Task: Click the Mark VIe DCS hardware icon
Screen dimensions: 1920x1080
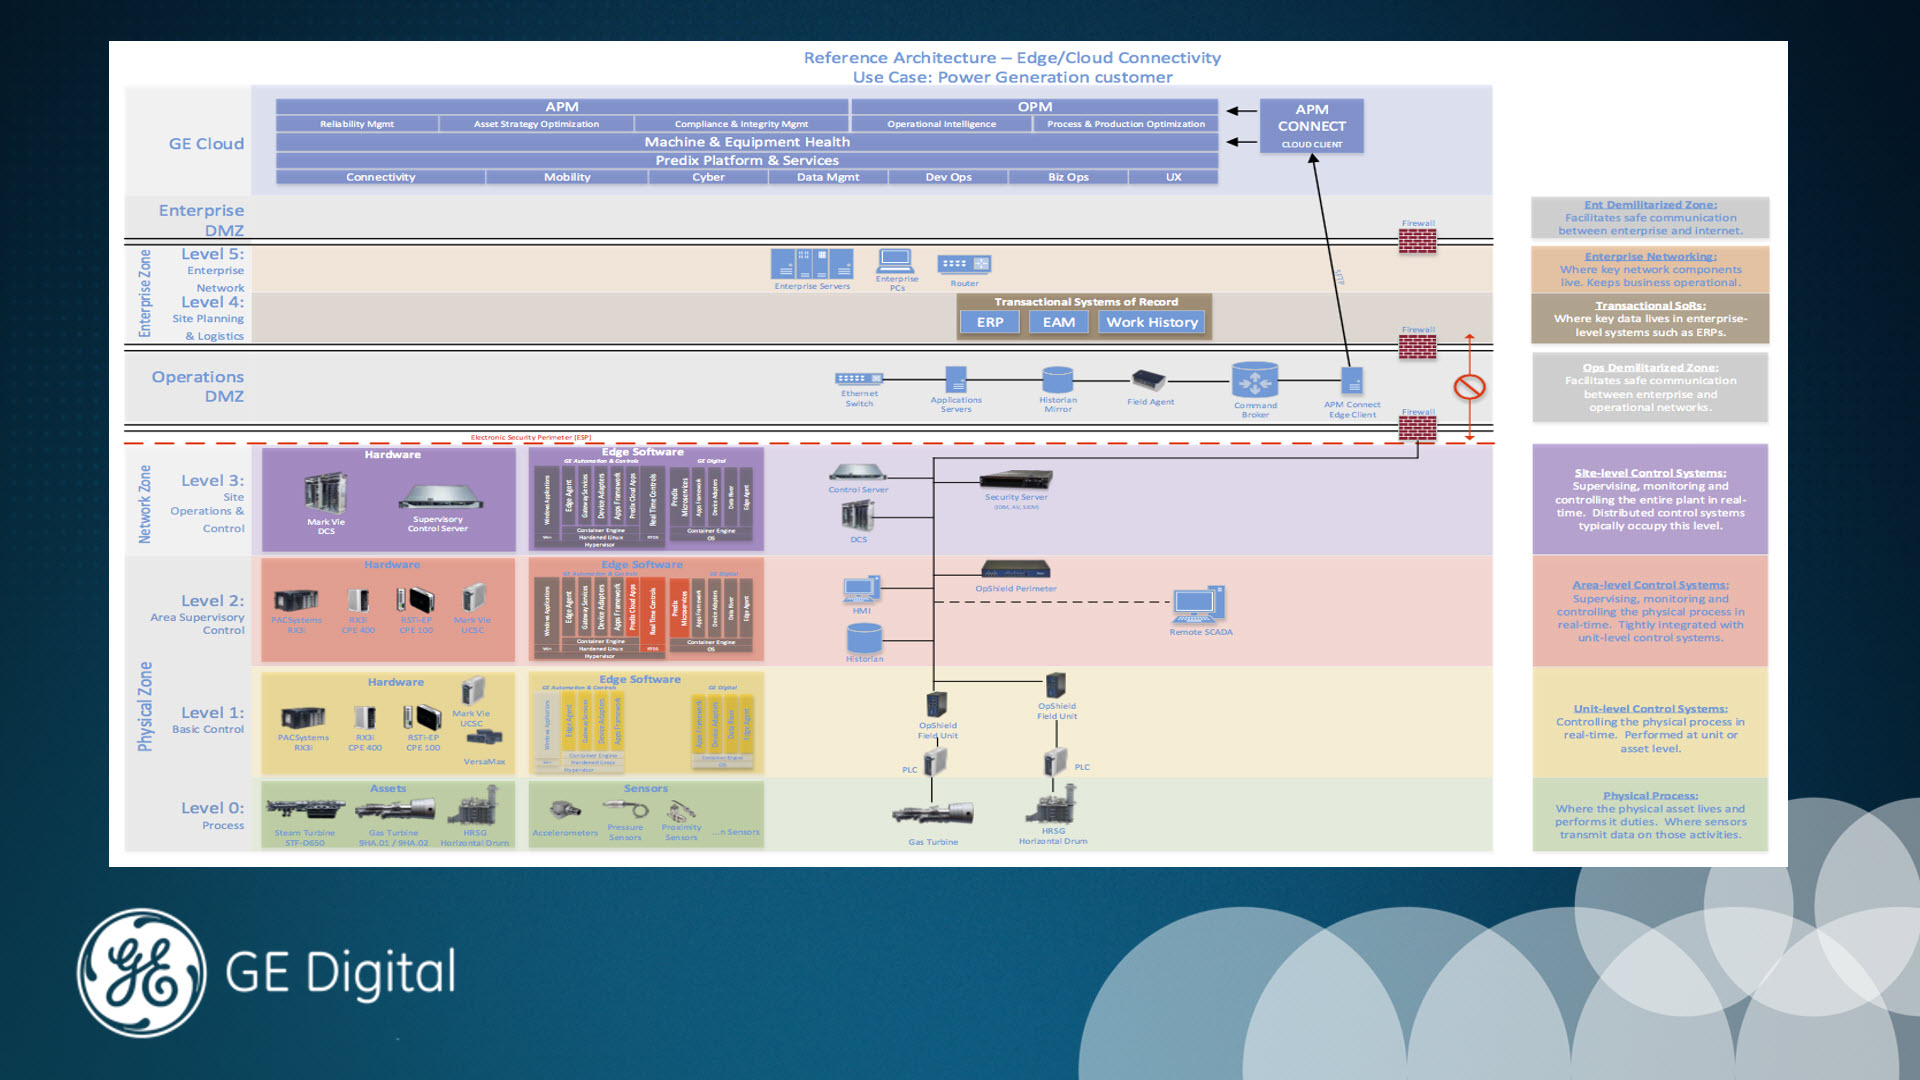Action: (x=326, y=494)
